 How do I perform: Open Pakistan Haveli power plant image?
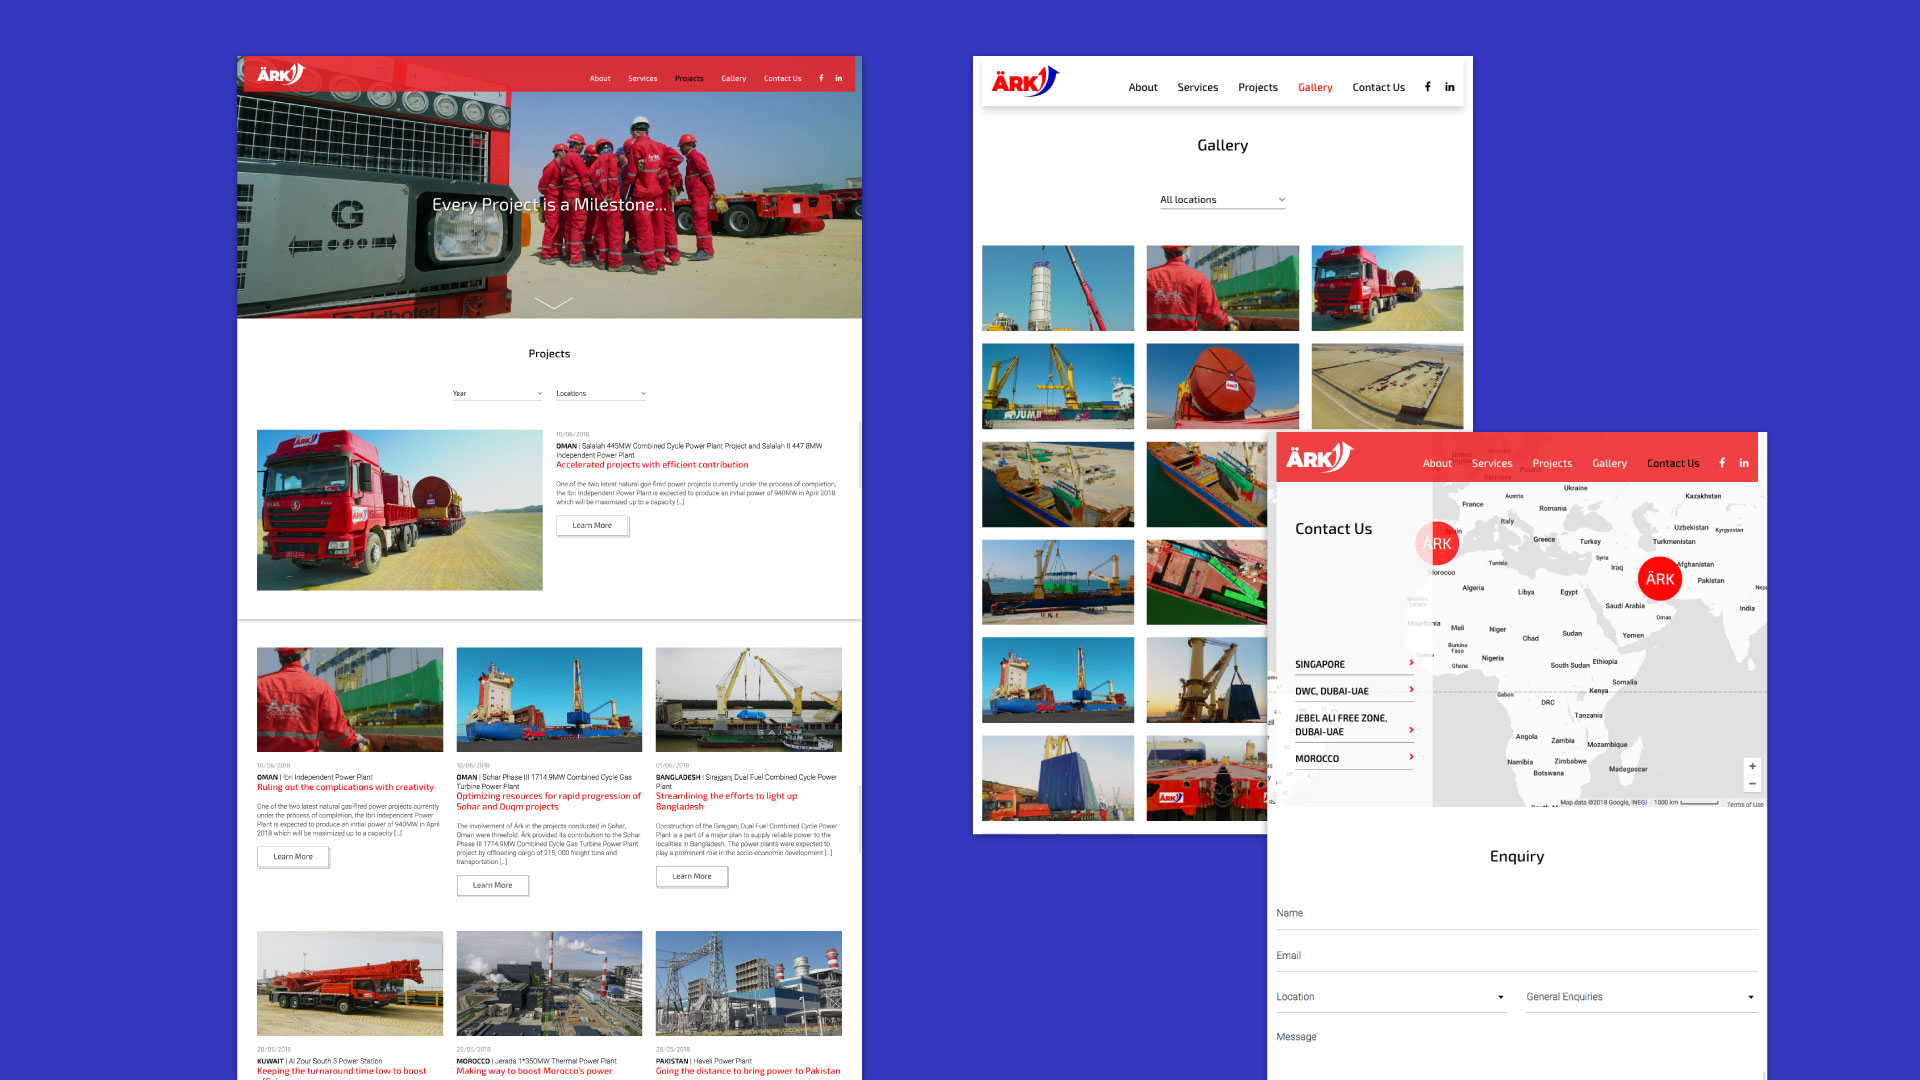tap(749, 983)
